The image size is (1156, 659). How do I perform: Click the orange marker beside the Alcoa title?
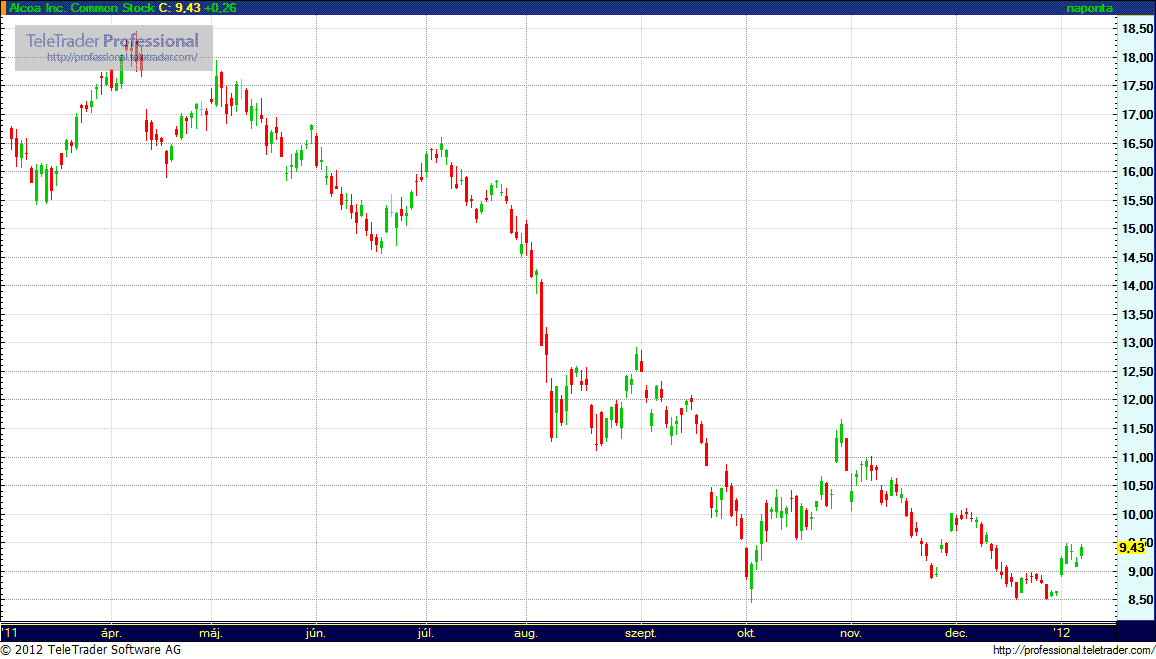click(x=4, y=8)
